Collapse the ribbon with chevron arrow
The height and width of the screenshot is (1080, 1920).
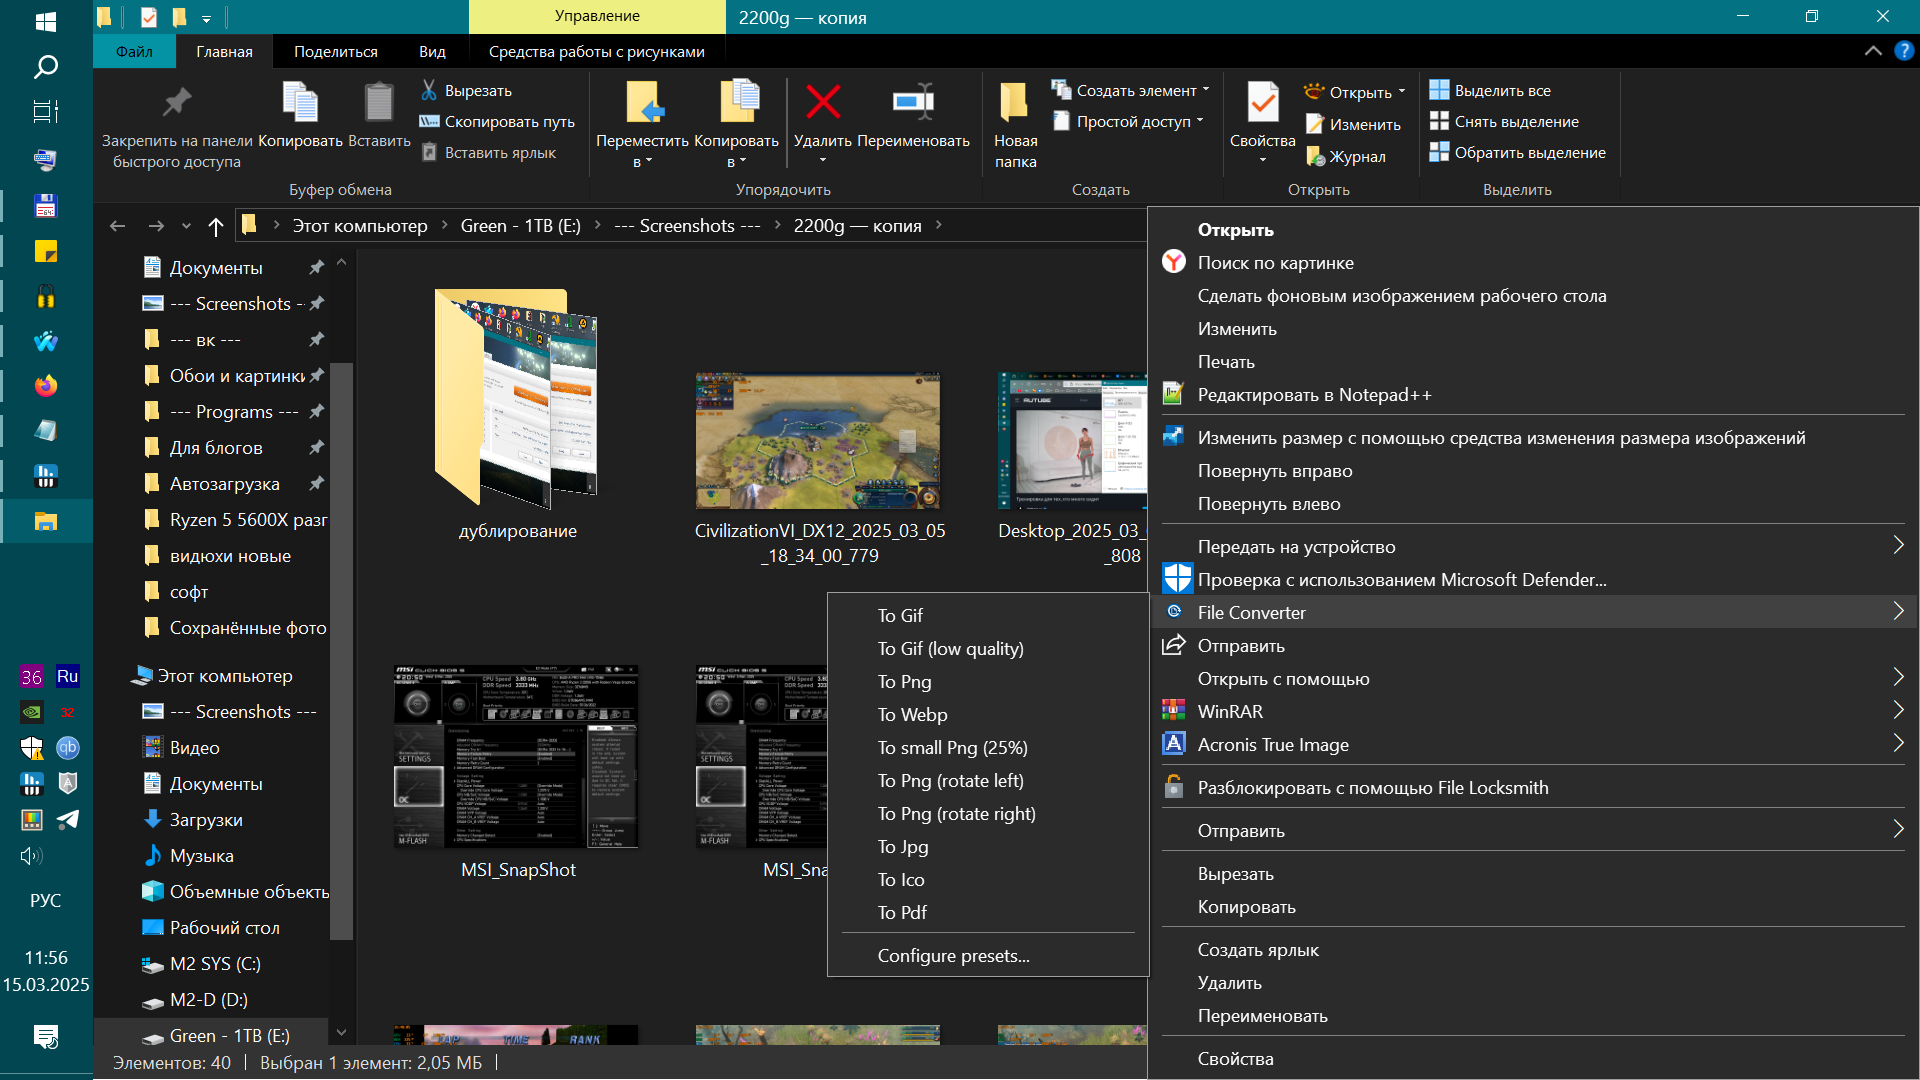click(1872, 51)
